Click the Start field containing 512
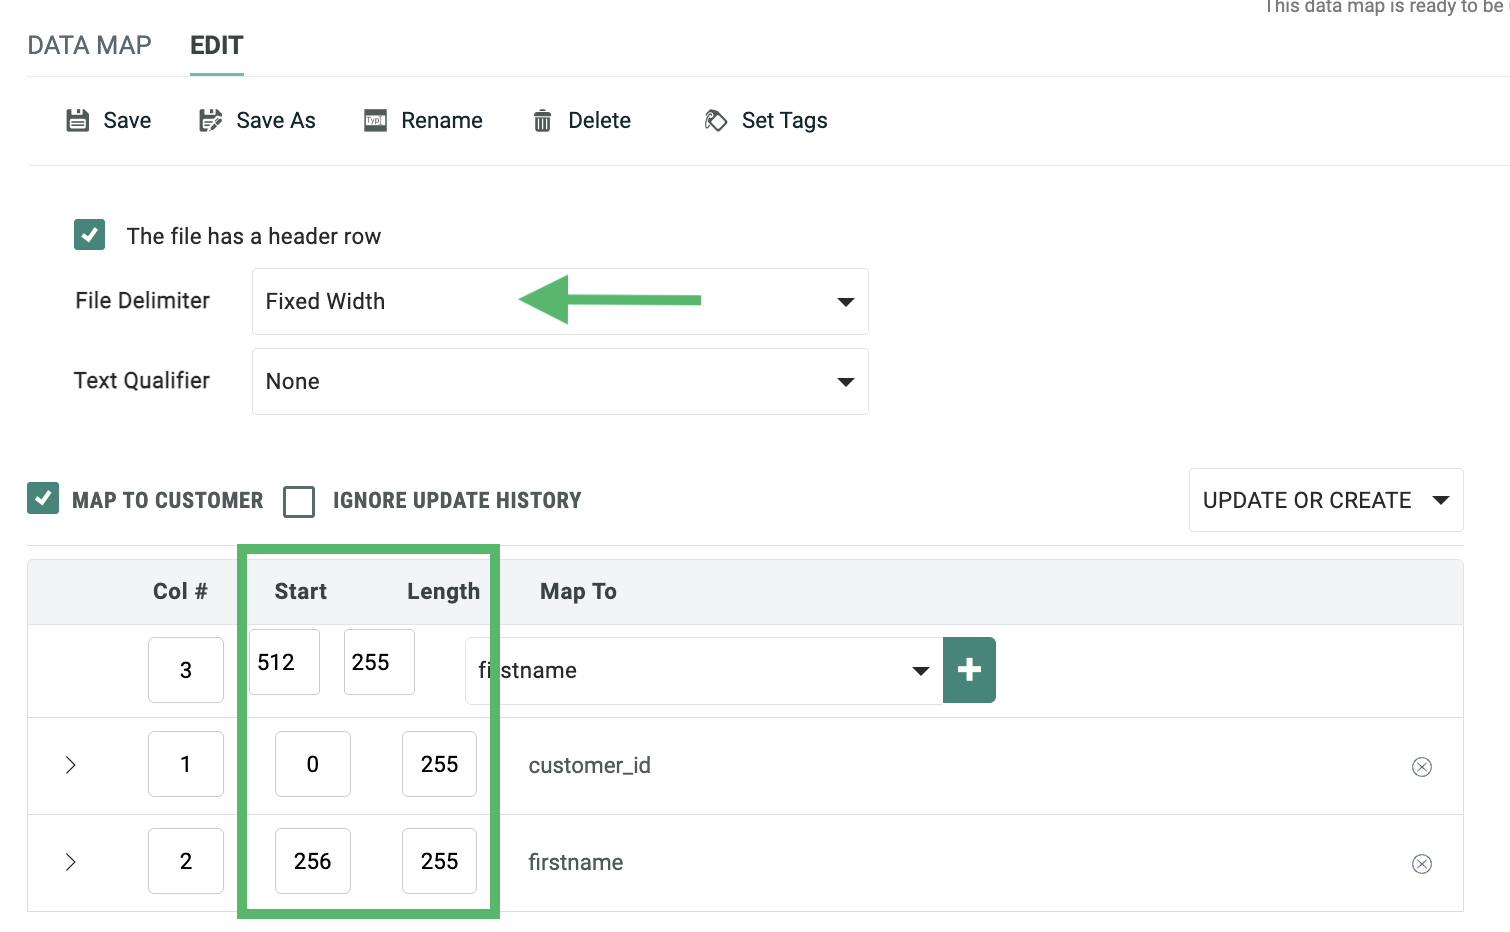 [x=284, y=662]
